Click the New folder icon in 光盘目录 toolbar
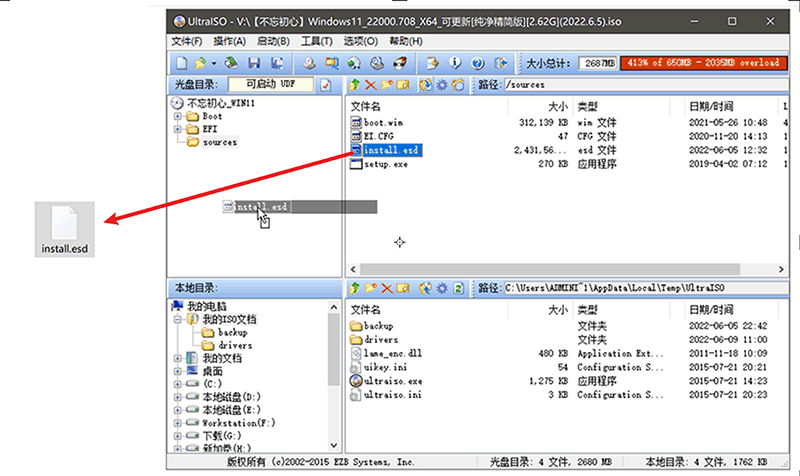The width and height of the screenshot is (800, 476). [387, 85]
